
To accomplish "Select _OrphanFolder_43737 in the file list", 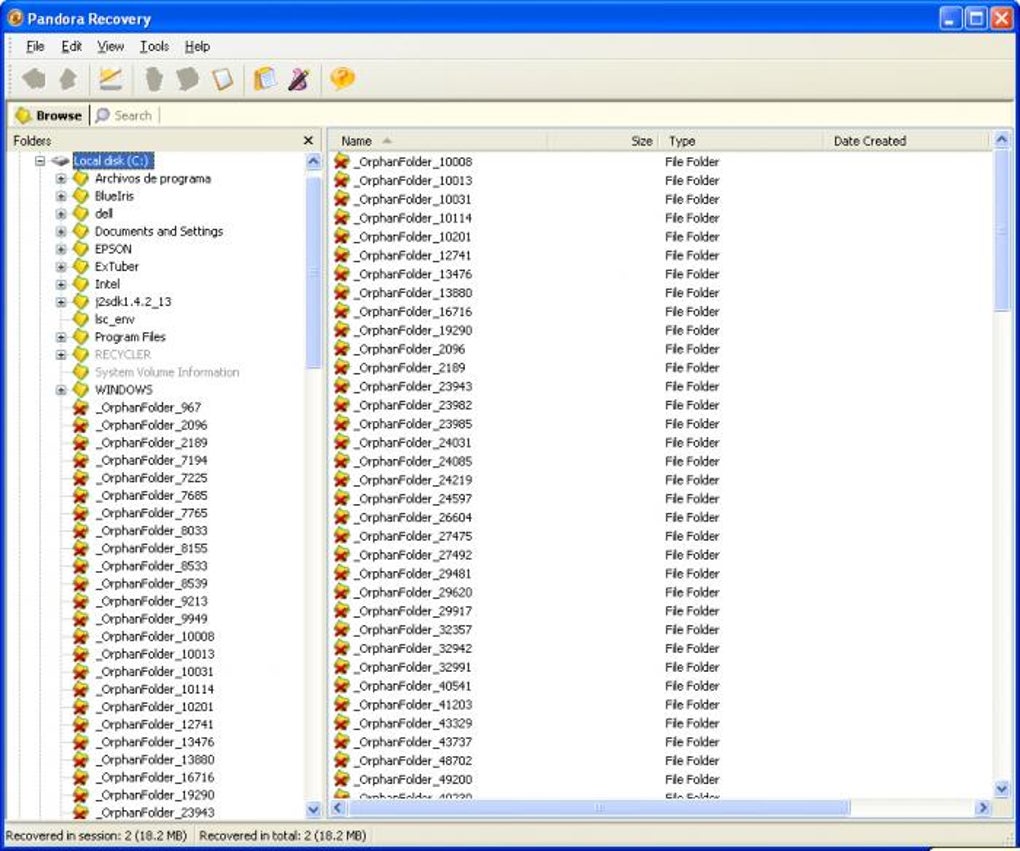I will coord(414,742).
